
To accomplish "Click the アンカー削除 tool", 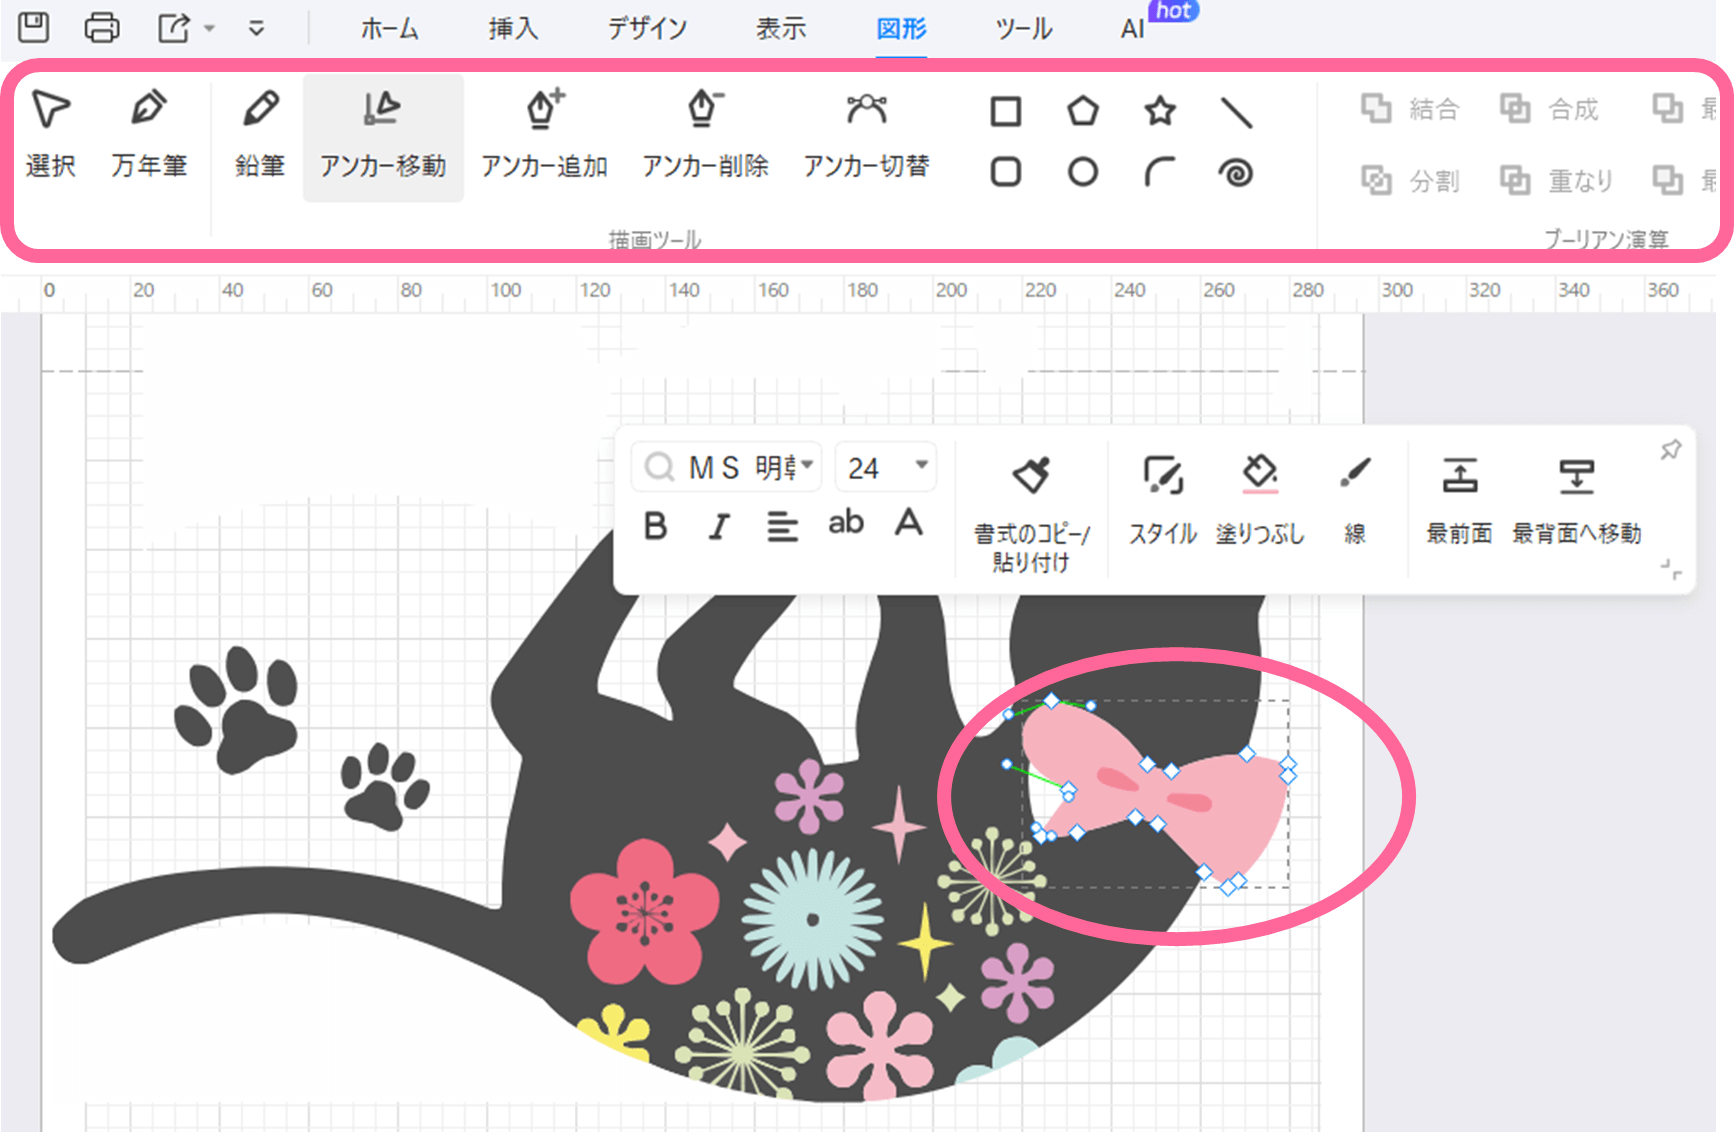I will coord(705,133).
